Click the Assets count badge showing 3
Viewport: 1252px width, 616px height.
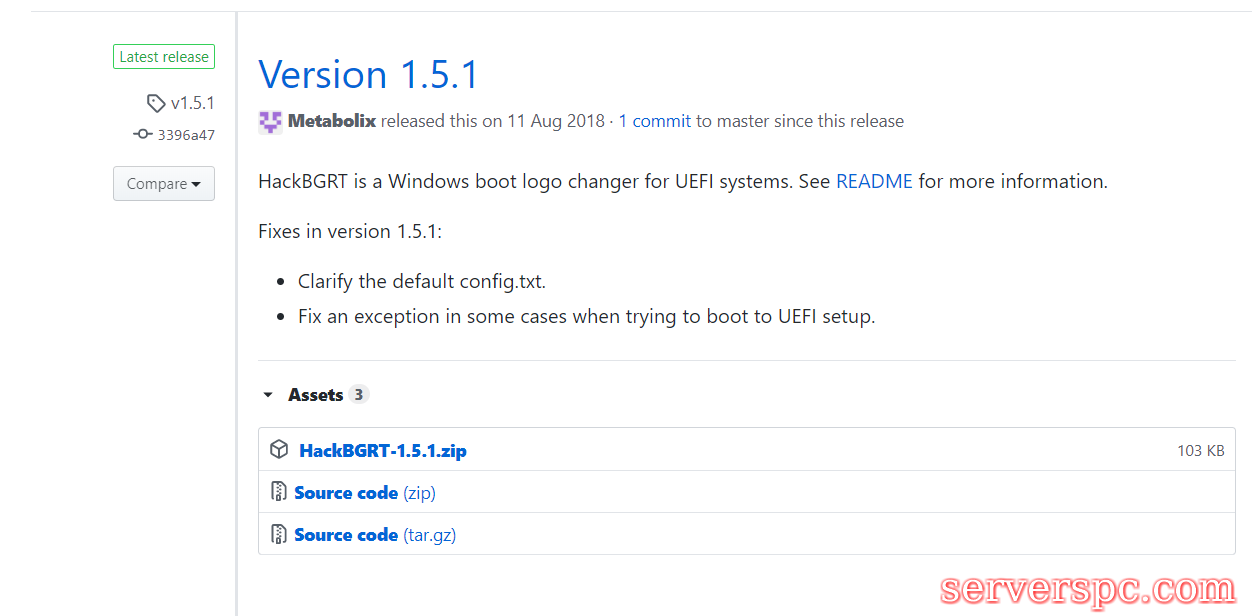[359, 394]
